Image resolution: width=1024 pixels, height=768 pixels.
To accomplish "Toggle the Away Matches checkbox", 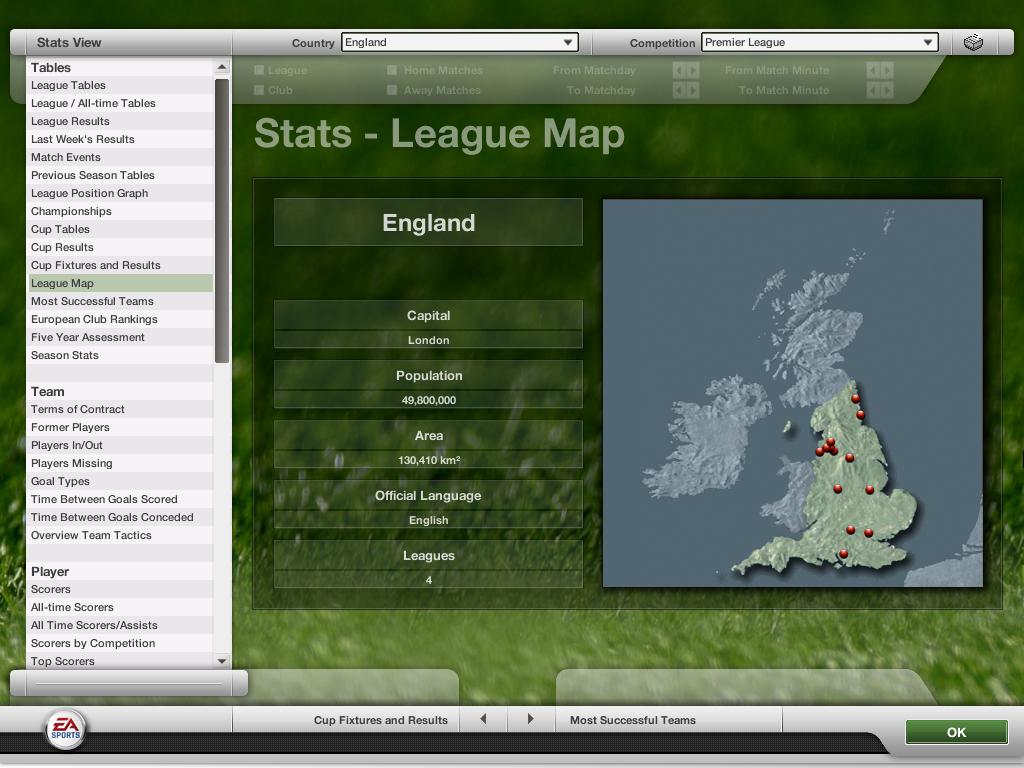I will tap(393, 90).
